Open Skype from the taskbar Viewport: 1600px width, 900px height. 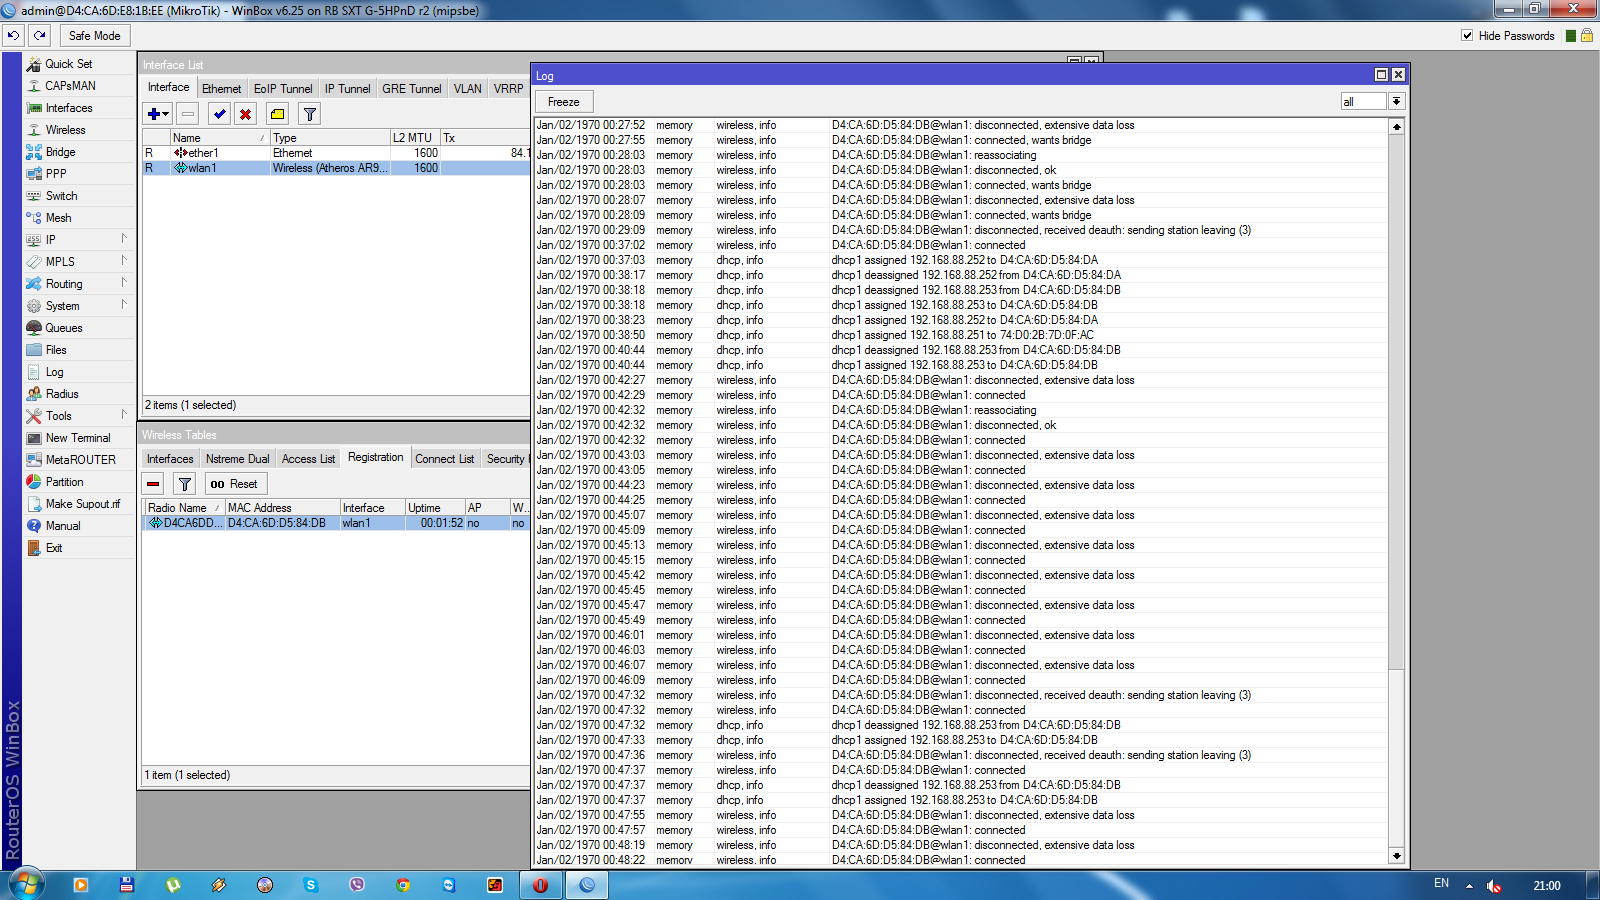point(311,885)
